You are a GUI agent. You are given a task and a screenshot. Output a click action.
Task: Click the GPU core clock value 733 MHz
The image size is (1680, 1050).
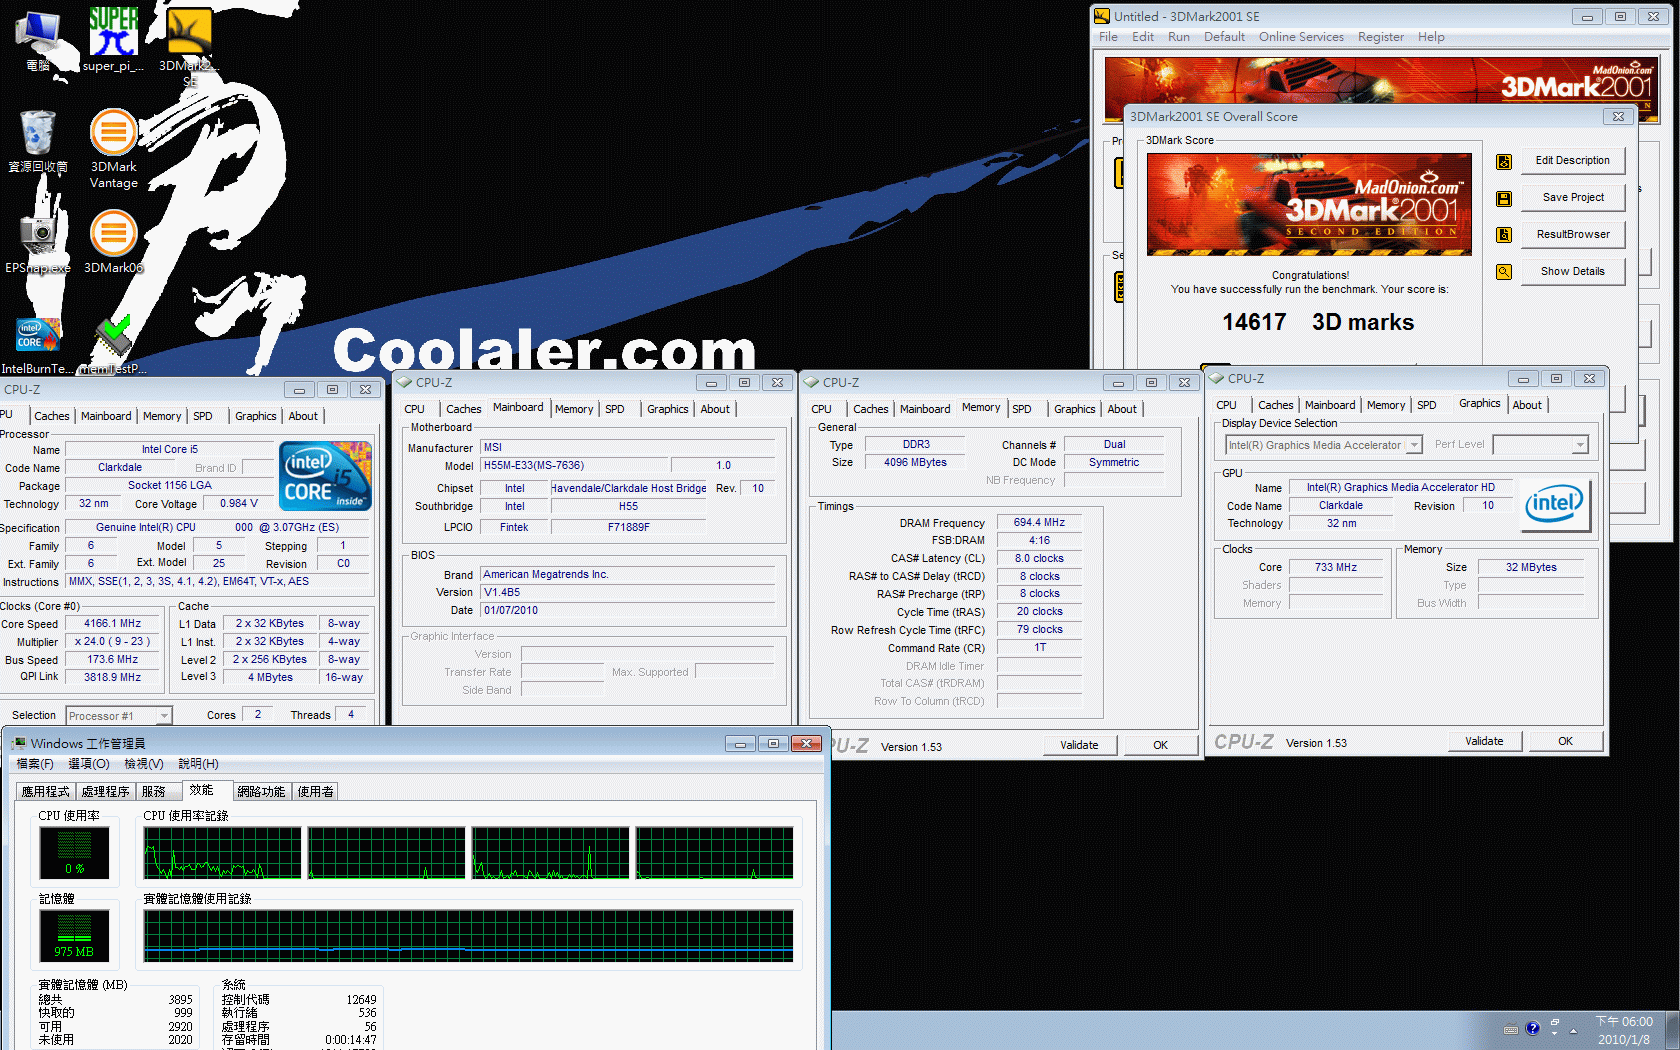tap(1335, 567)
